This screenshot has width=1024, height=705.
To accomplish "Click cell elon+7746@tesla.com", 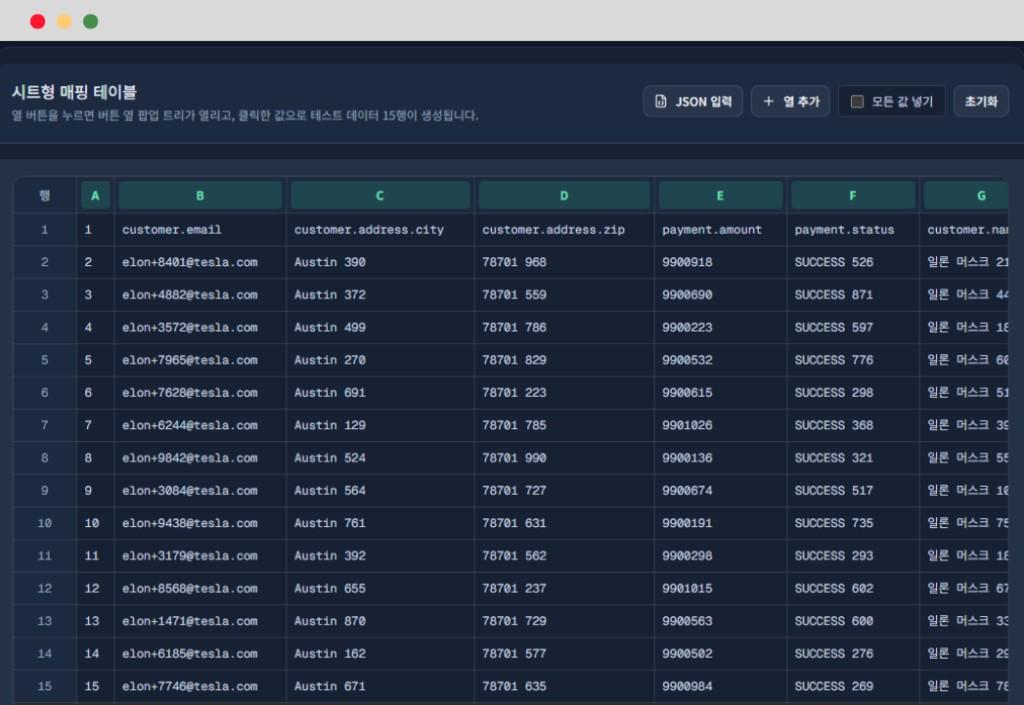I will (x=200, y=686).
